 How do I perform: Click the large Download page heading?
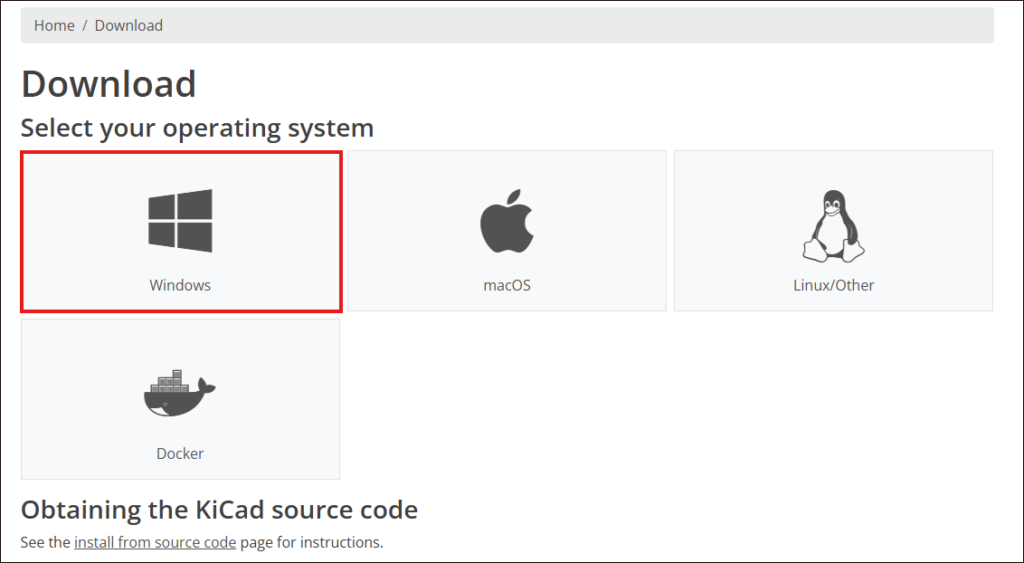point(108,84)
